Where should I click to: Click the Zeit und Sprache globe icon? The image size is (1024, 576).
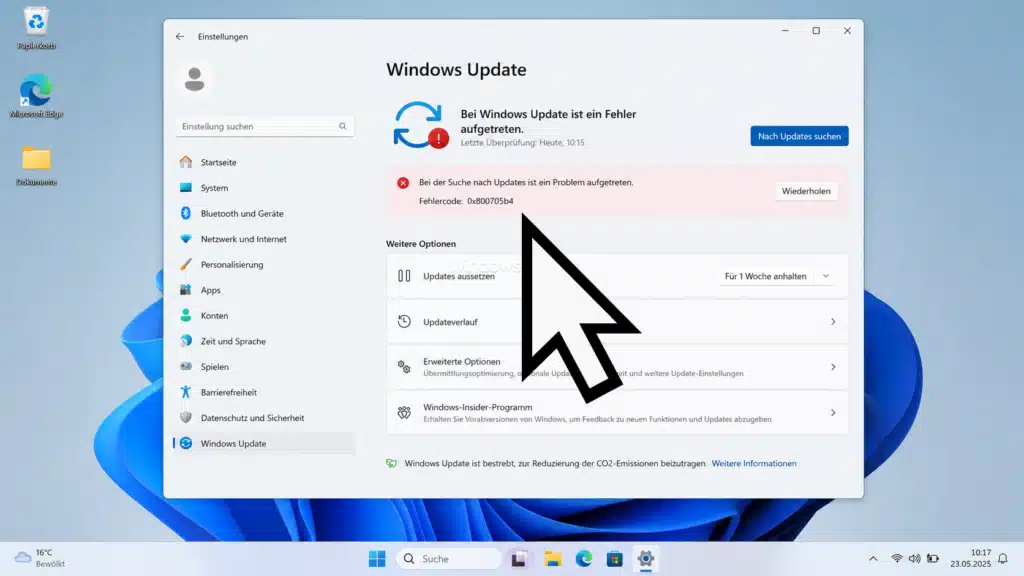[x=185, y=341]
